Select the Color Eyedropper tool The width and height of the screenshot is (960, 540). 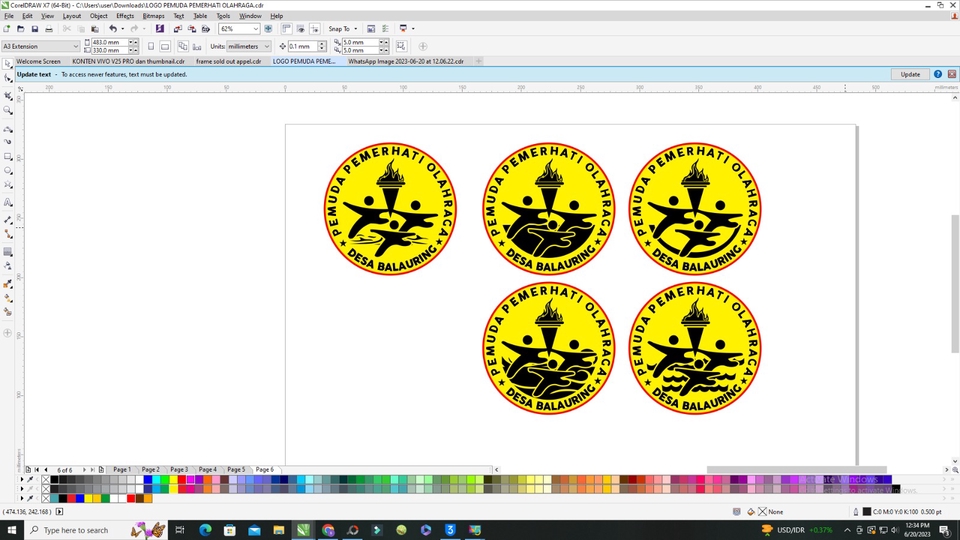point(8,283)
